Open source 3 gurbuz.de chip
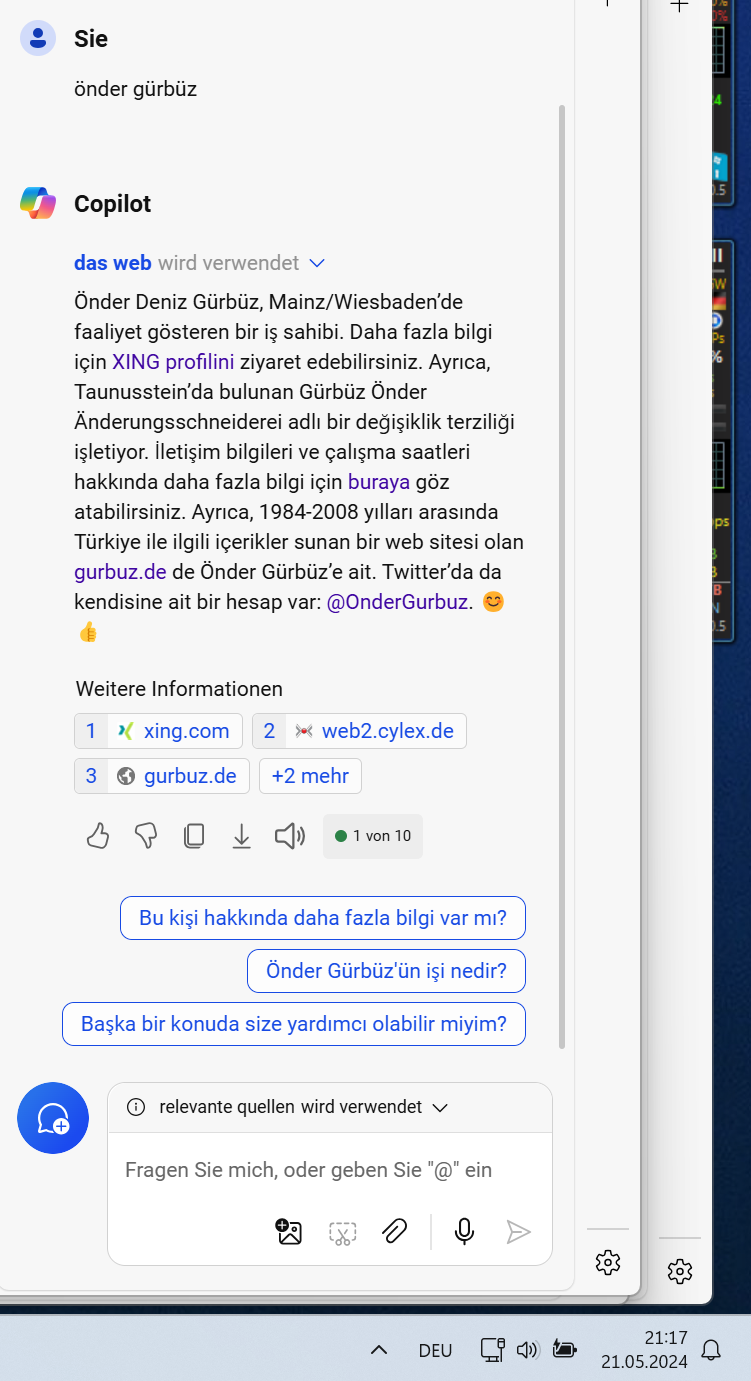Viewport: 751px width, 1381px height. pos(162,776)
